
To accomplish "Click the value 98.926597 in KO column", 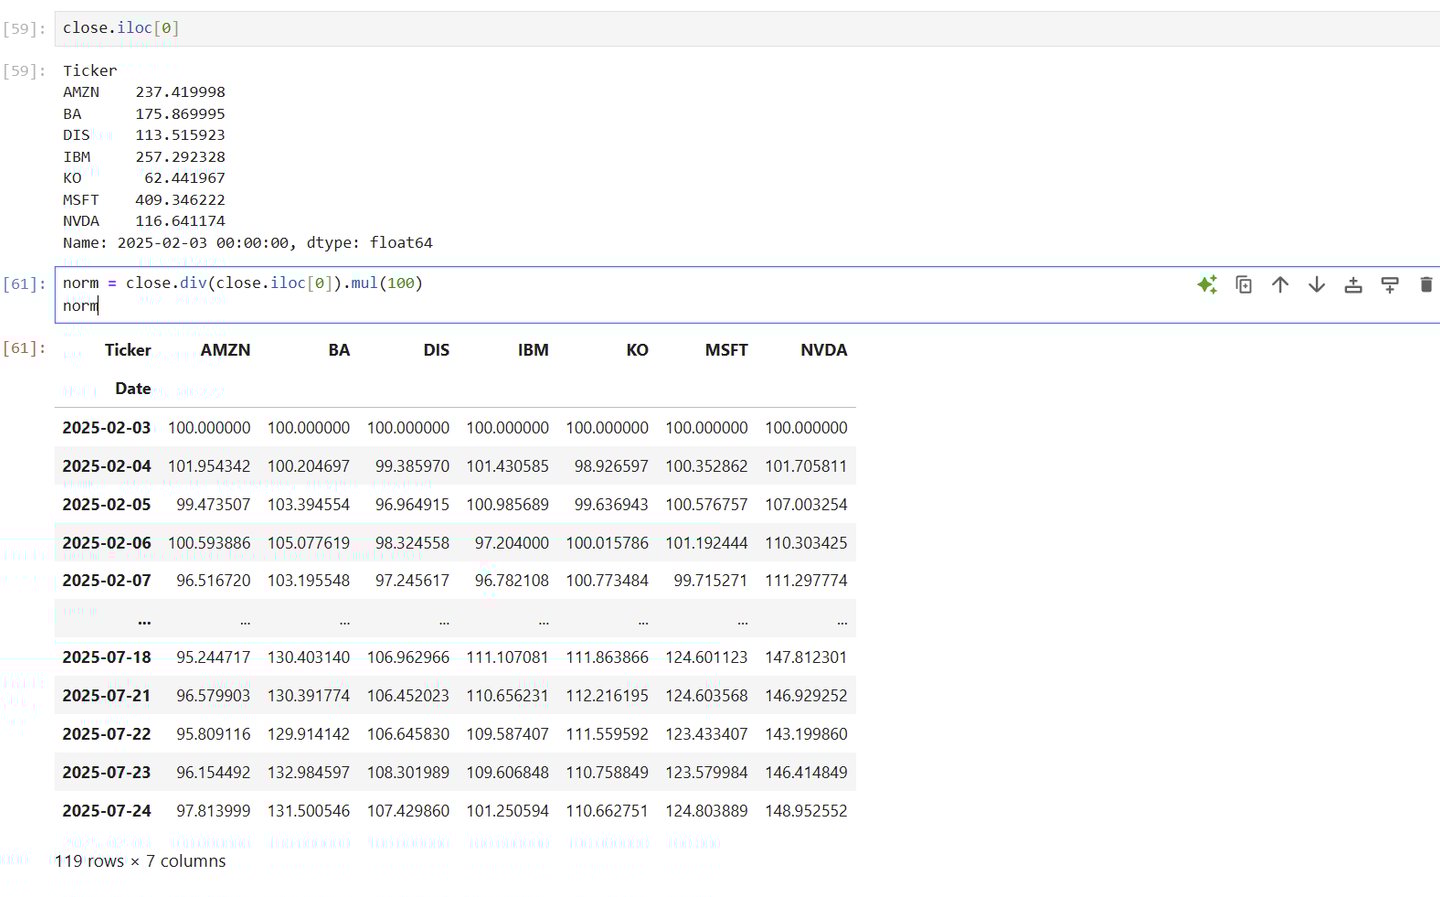I will [x=611, y=466].
